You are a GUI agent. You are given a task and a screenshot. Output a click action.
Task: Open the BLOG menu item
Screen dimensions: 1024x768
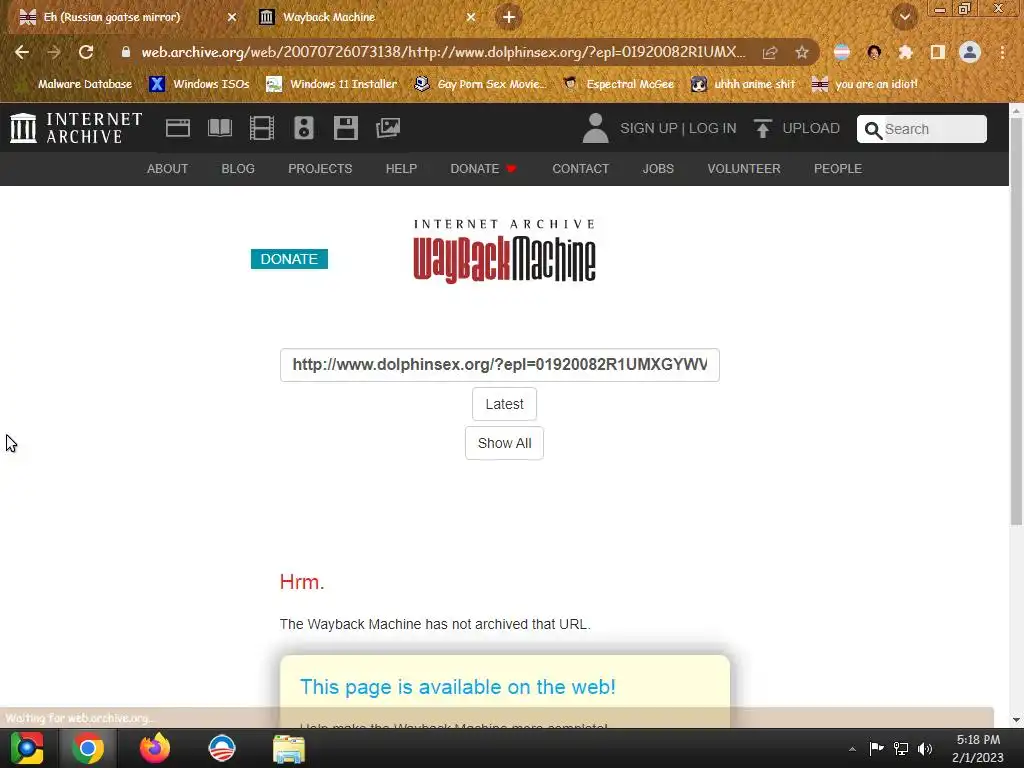pyautogui.click(x=238, y=168)
